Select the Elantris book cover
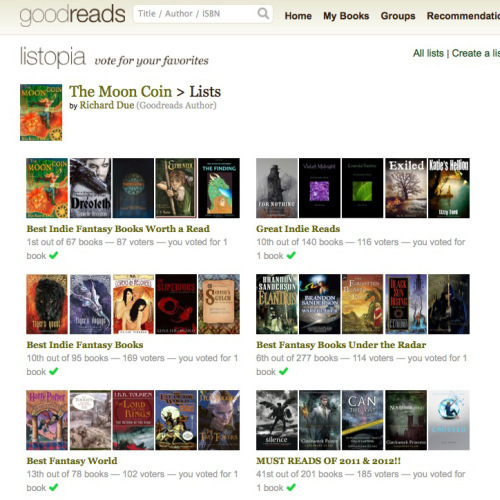The width and height of the screenshot is (500, 500). pyautogui.click(x=277, y=304)
